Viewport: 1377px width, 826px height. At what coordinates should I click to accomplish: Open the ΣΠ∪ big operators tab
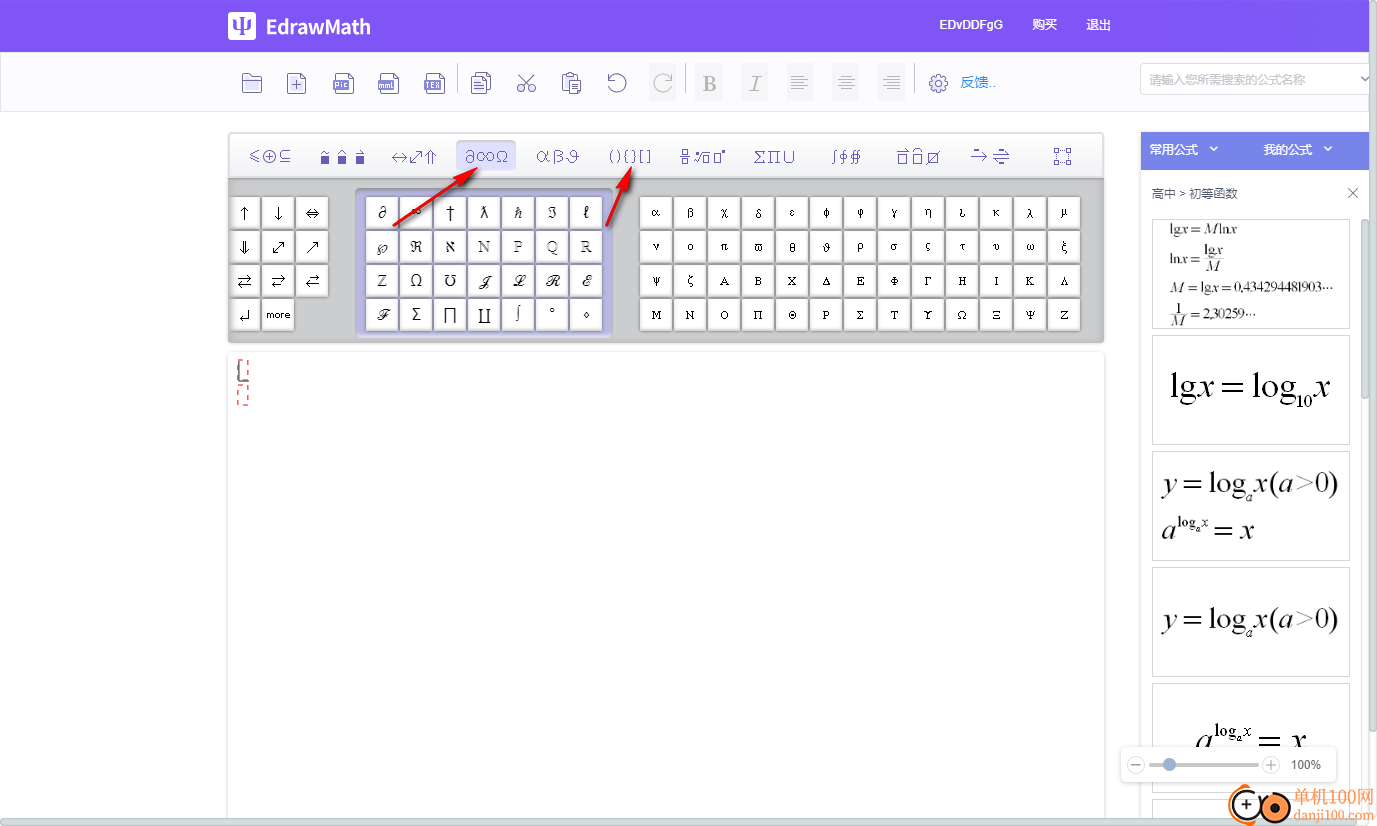[774, 156]
